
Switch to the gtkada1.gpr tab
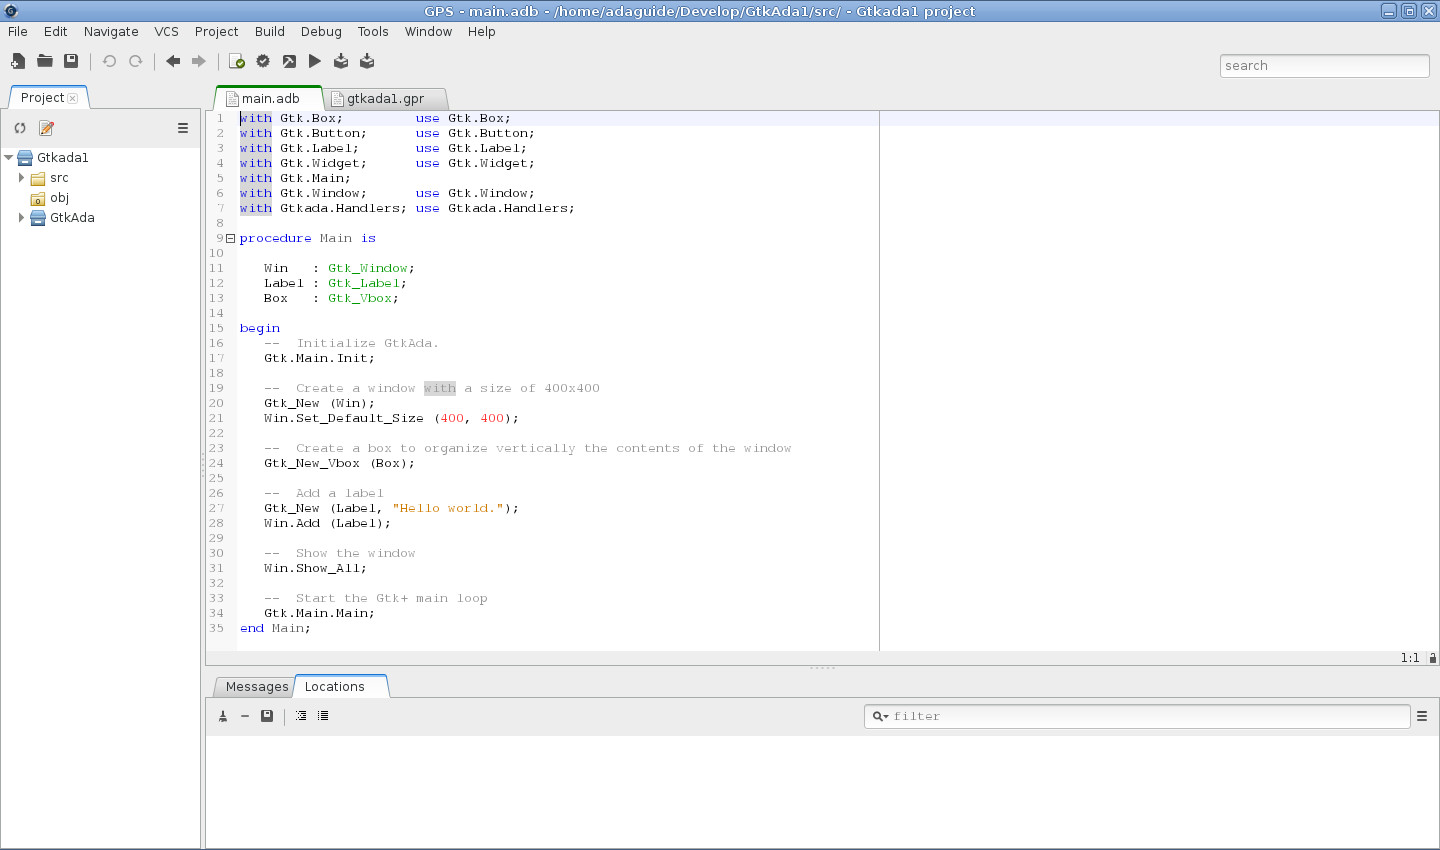point(385,99)
